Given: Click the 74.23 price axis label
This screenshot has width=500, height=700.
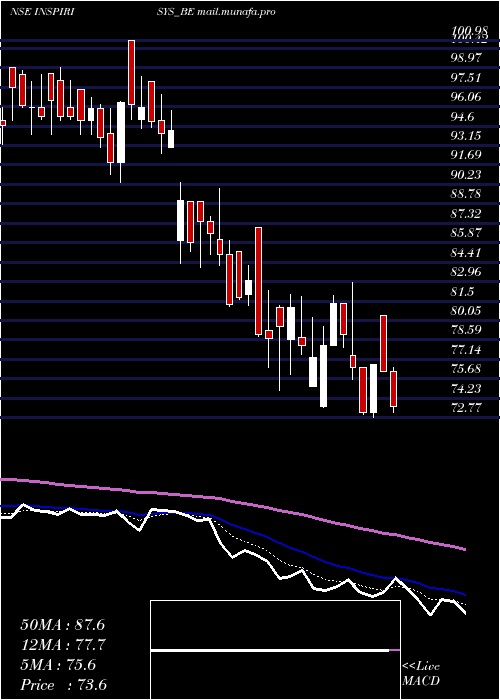Looking at the screenshot, I should point(466,388).
